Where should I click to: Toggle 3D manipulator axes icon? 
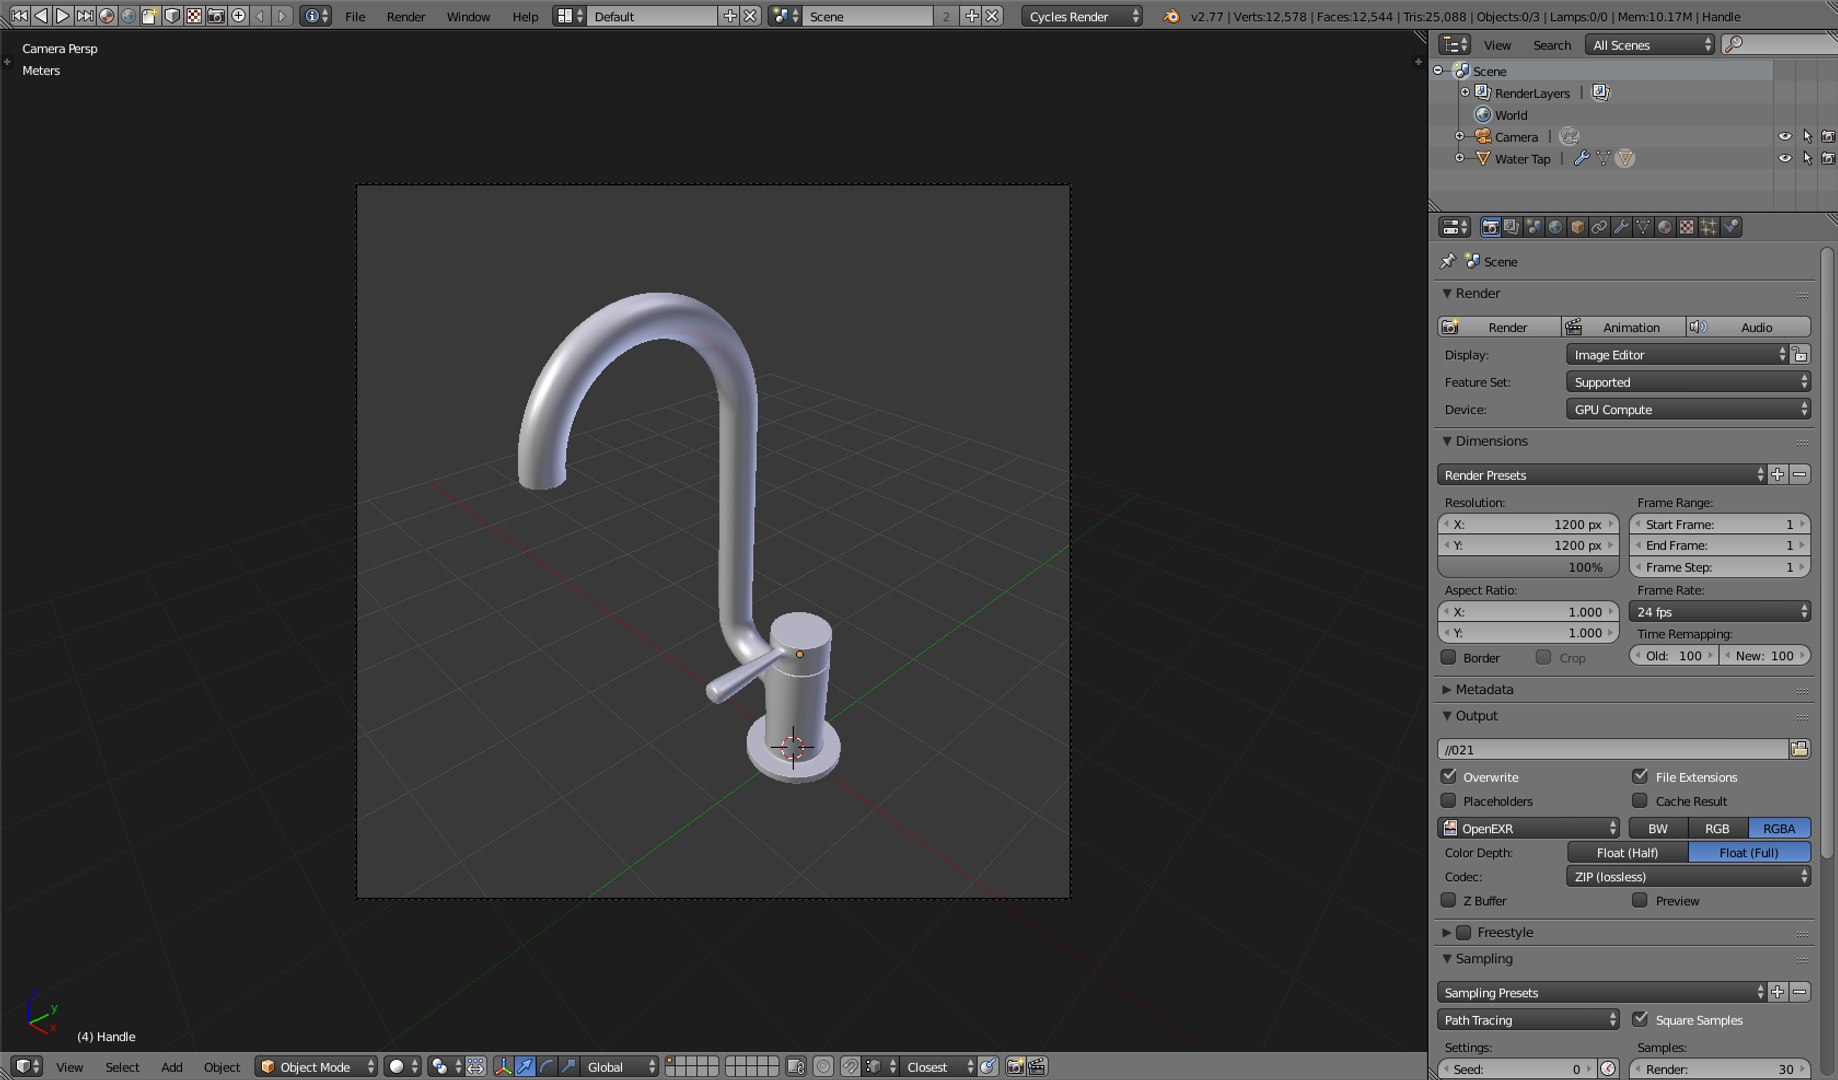click(x=503, y=1067)
